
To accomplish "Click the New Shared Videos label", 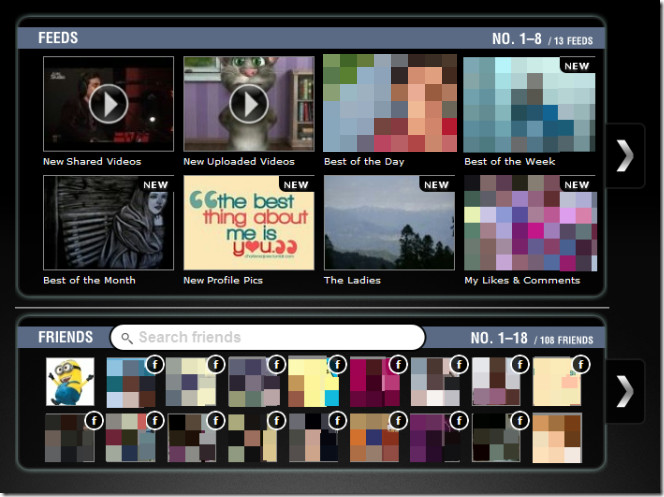I will point(92,161).
